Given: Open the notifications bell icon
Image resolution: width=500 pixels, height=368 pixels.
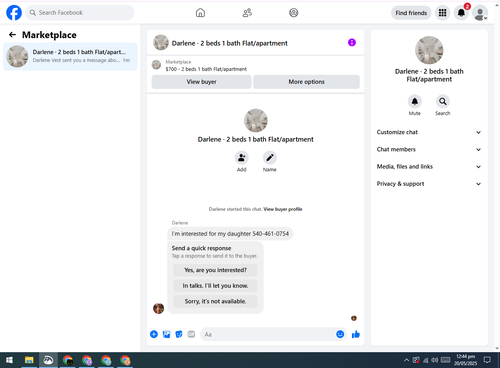Looking at the screenshot, I should pyautogui.click(x=461, y=13).
